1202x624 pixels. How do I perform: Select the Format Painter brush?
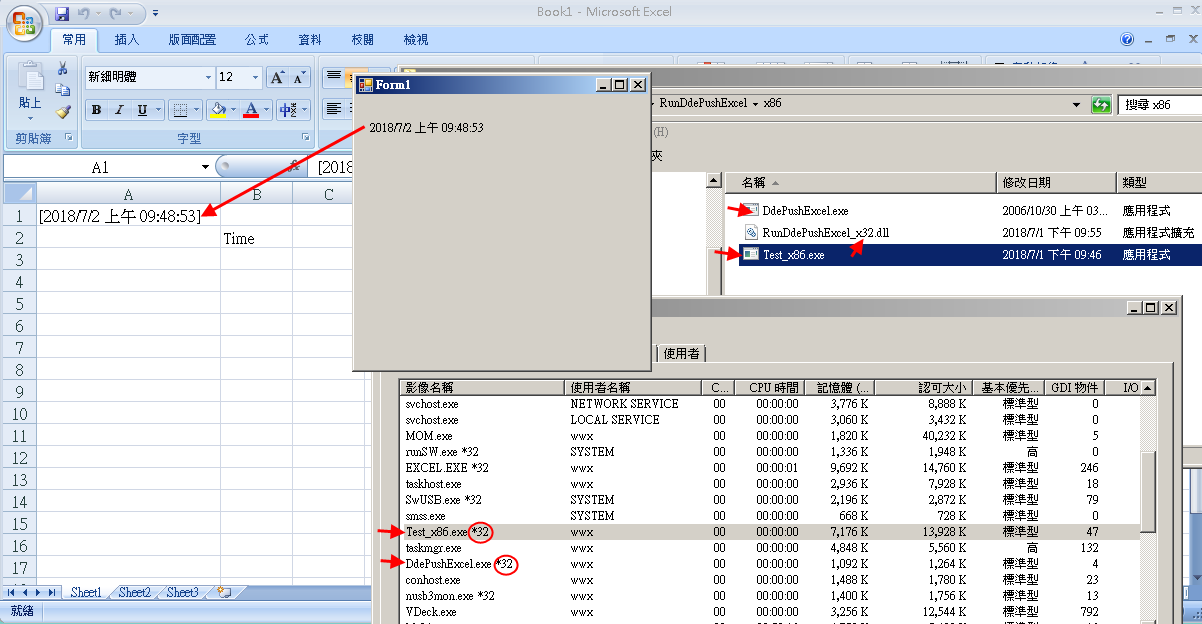62,112
